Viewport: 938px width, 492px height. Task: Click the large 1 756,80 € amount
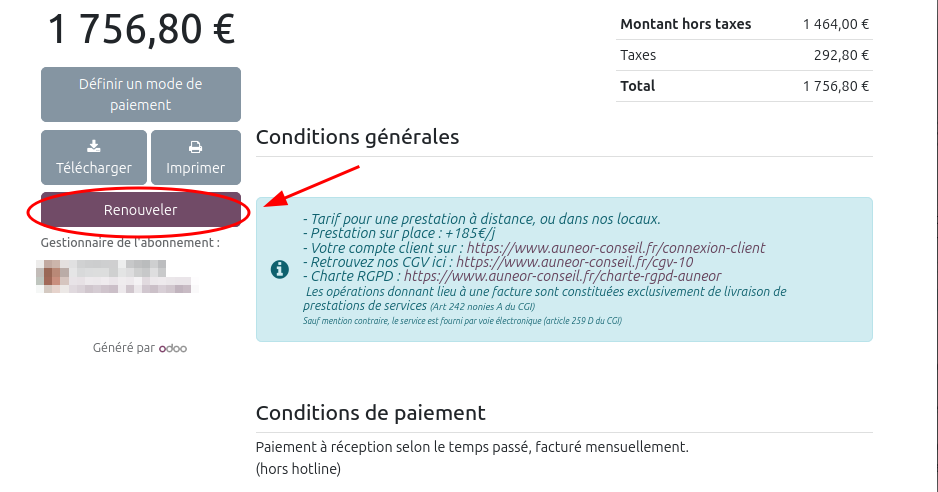[x=141, y=30]
